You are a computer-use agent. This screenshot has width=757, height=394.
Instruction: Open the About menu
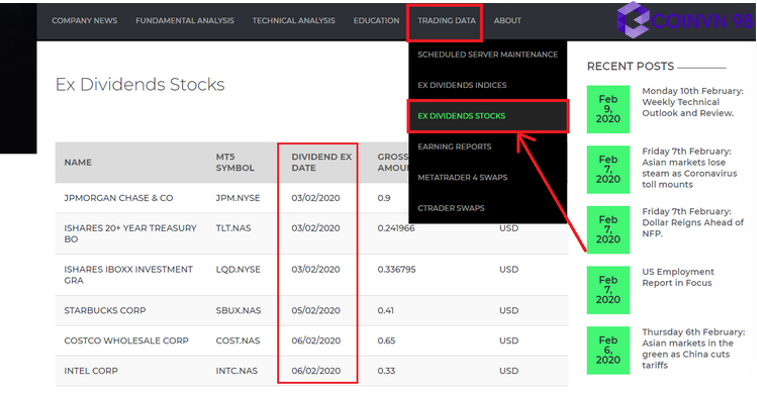point(507,21)
